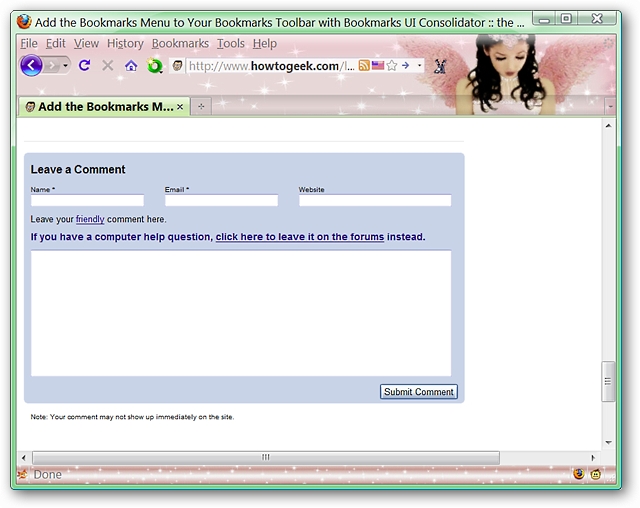Click the comment delay note text
This screenshot has height=508, width=640.
pyautogui.click(x=132, y=417)
